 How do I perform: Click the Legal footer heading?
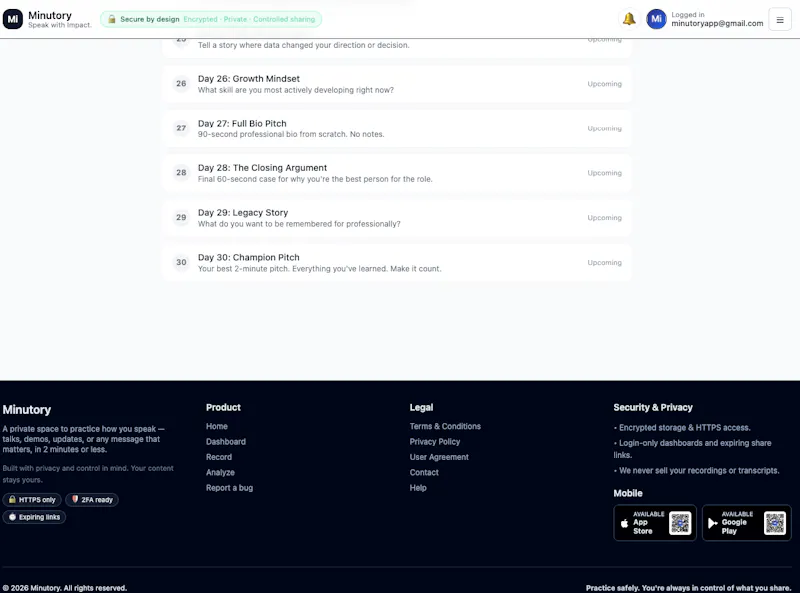[x=421, y=408]
